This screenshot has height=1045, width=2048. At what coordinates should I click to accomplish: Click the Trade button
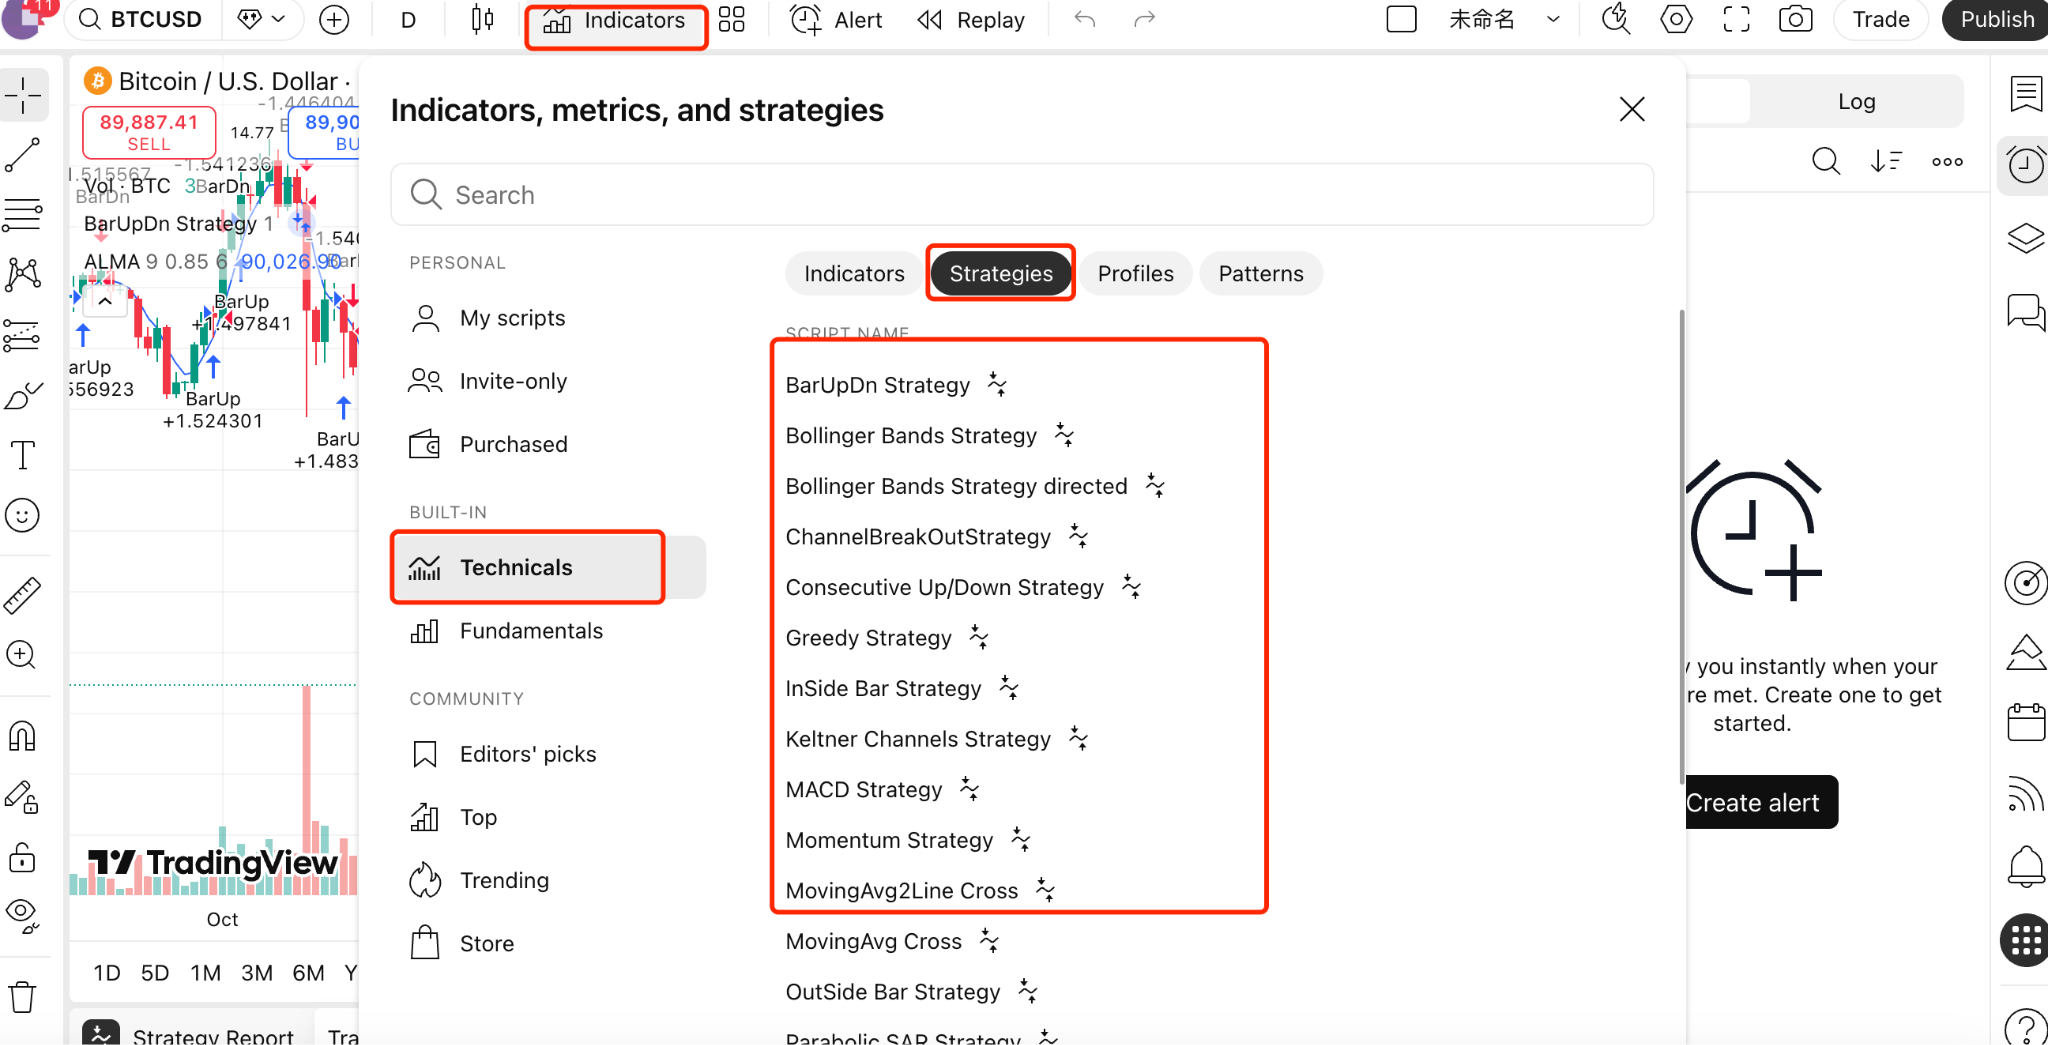point(1880,20)
